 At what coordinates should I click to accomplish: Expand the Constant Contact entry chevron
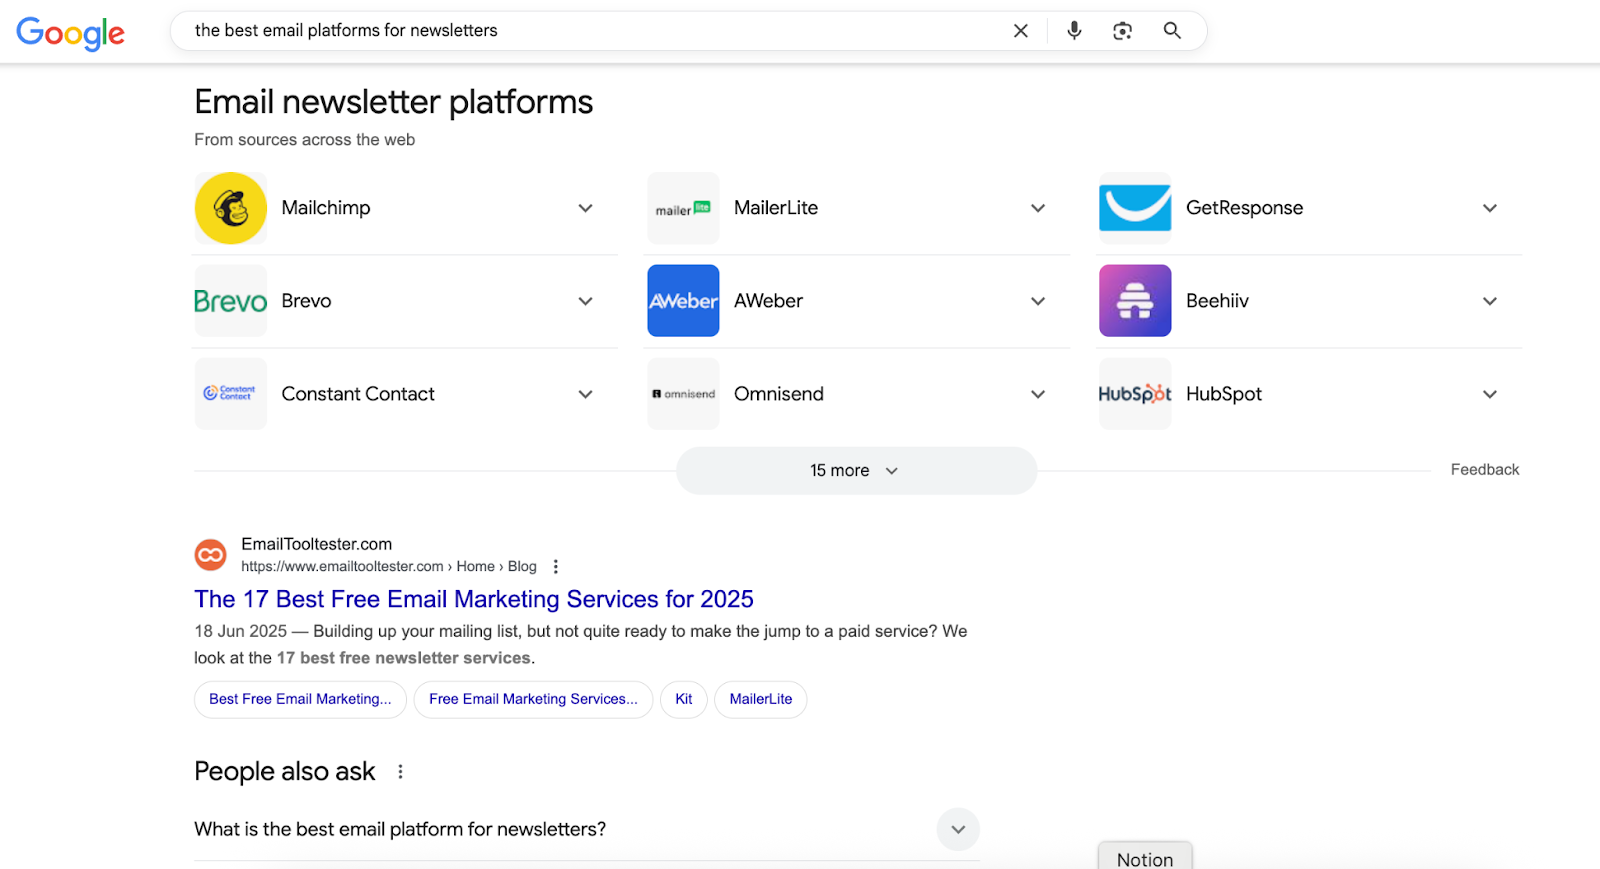pos(586,394)
